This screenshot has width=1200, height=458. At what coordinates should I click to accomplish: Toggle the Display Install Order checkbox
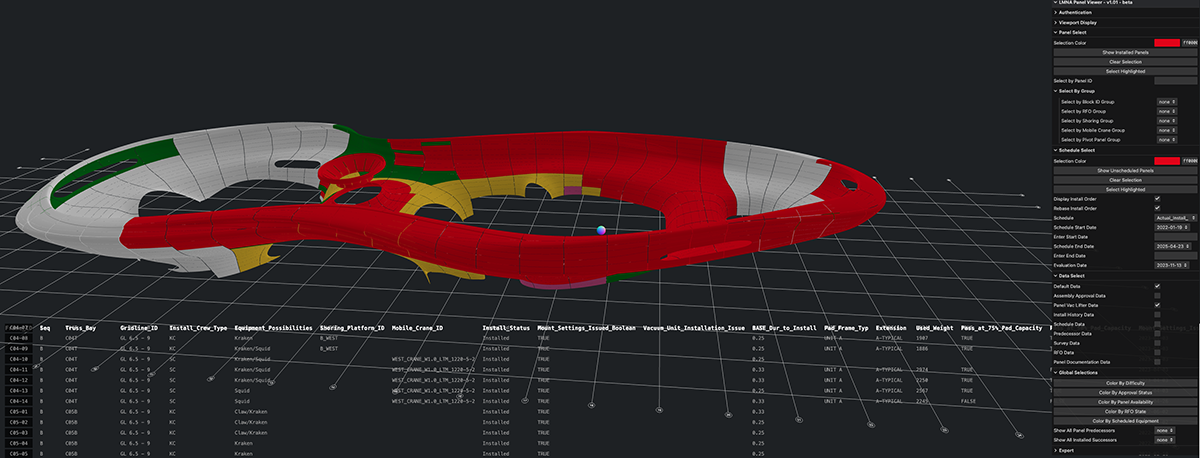pos(1158,199)
